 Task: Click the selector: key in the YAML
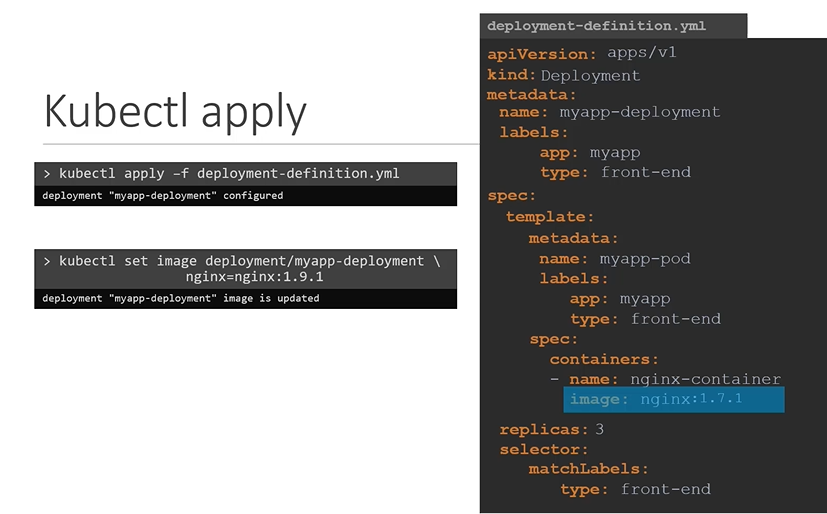[544, 449]
